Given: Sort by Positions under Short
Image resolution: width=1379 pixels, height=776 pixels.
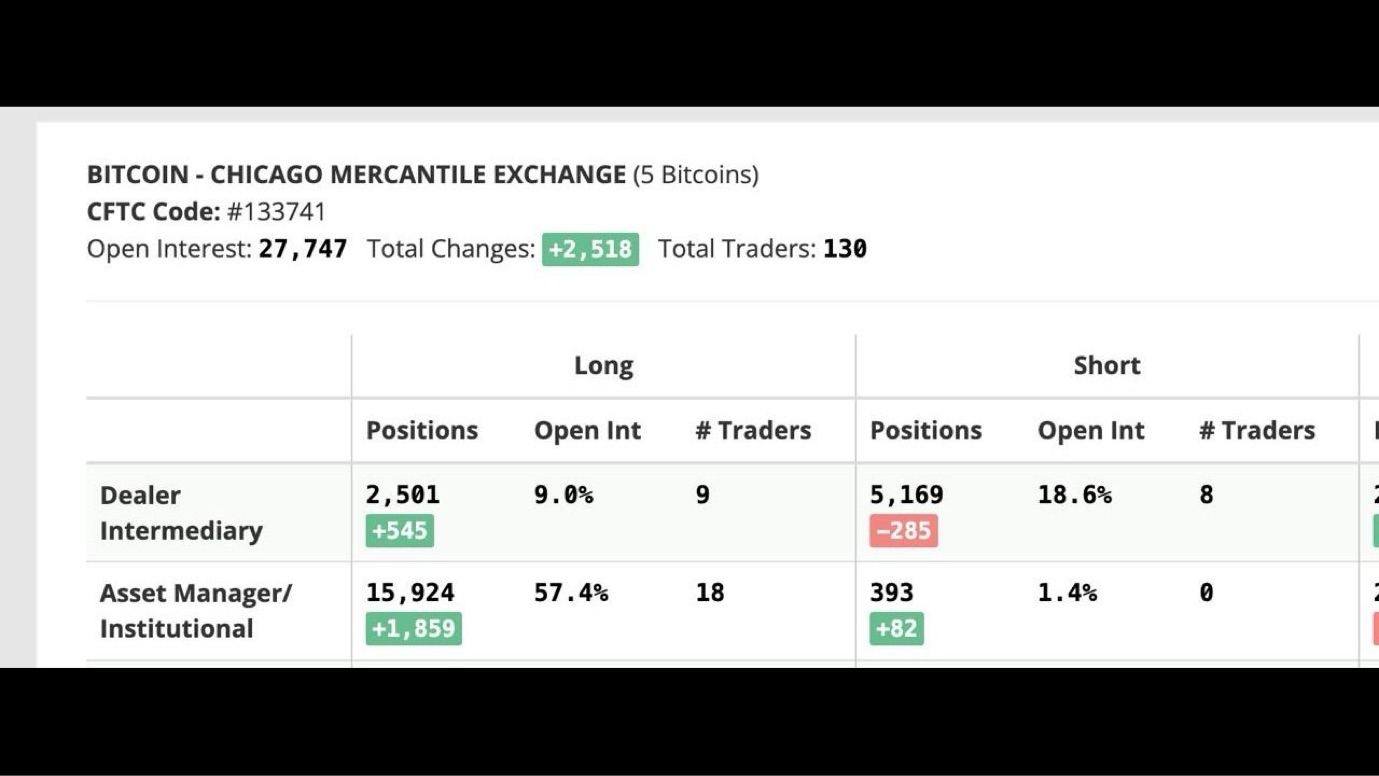Looking at the screenshot, I should click(926, 431).
